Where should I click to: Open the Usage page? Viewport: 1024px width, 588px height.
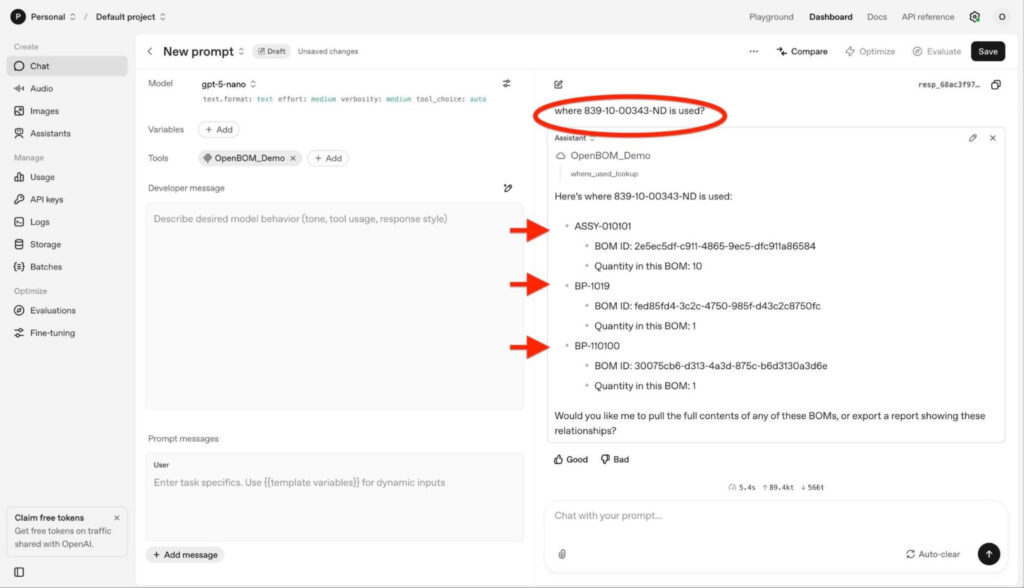pos(67,177)
